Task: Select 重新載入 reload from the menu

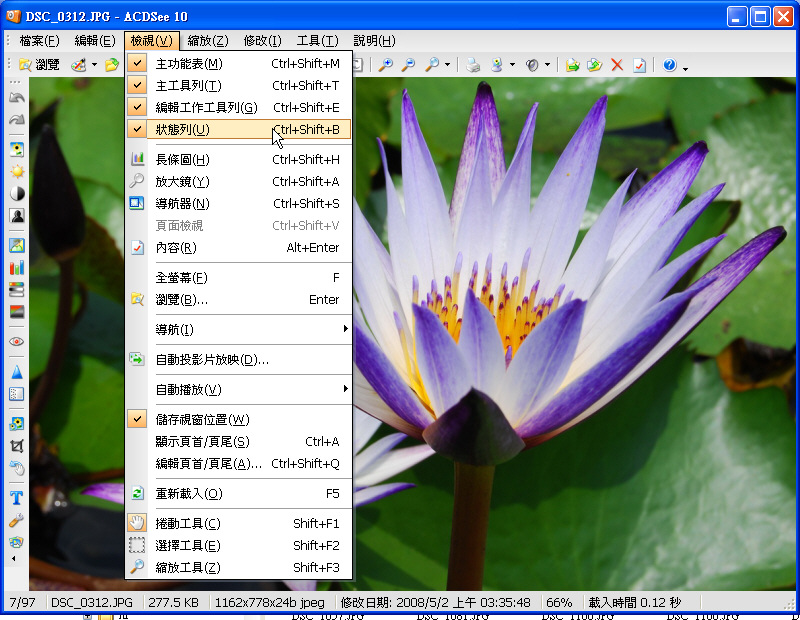Action: coord(189,493)
